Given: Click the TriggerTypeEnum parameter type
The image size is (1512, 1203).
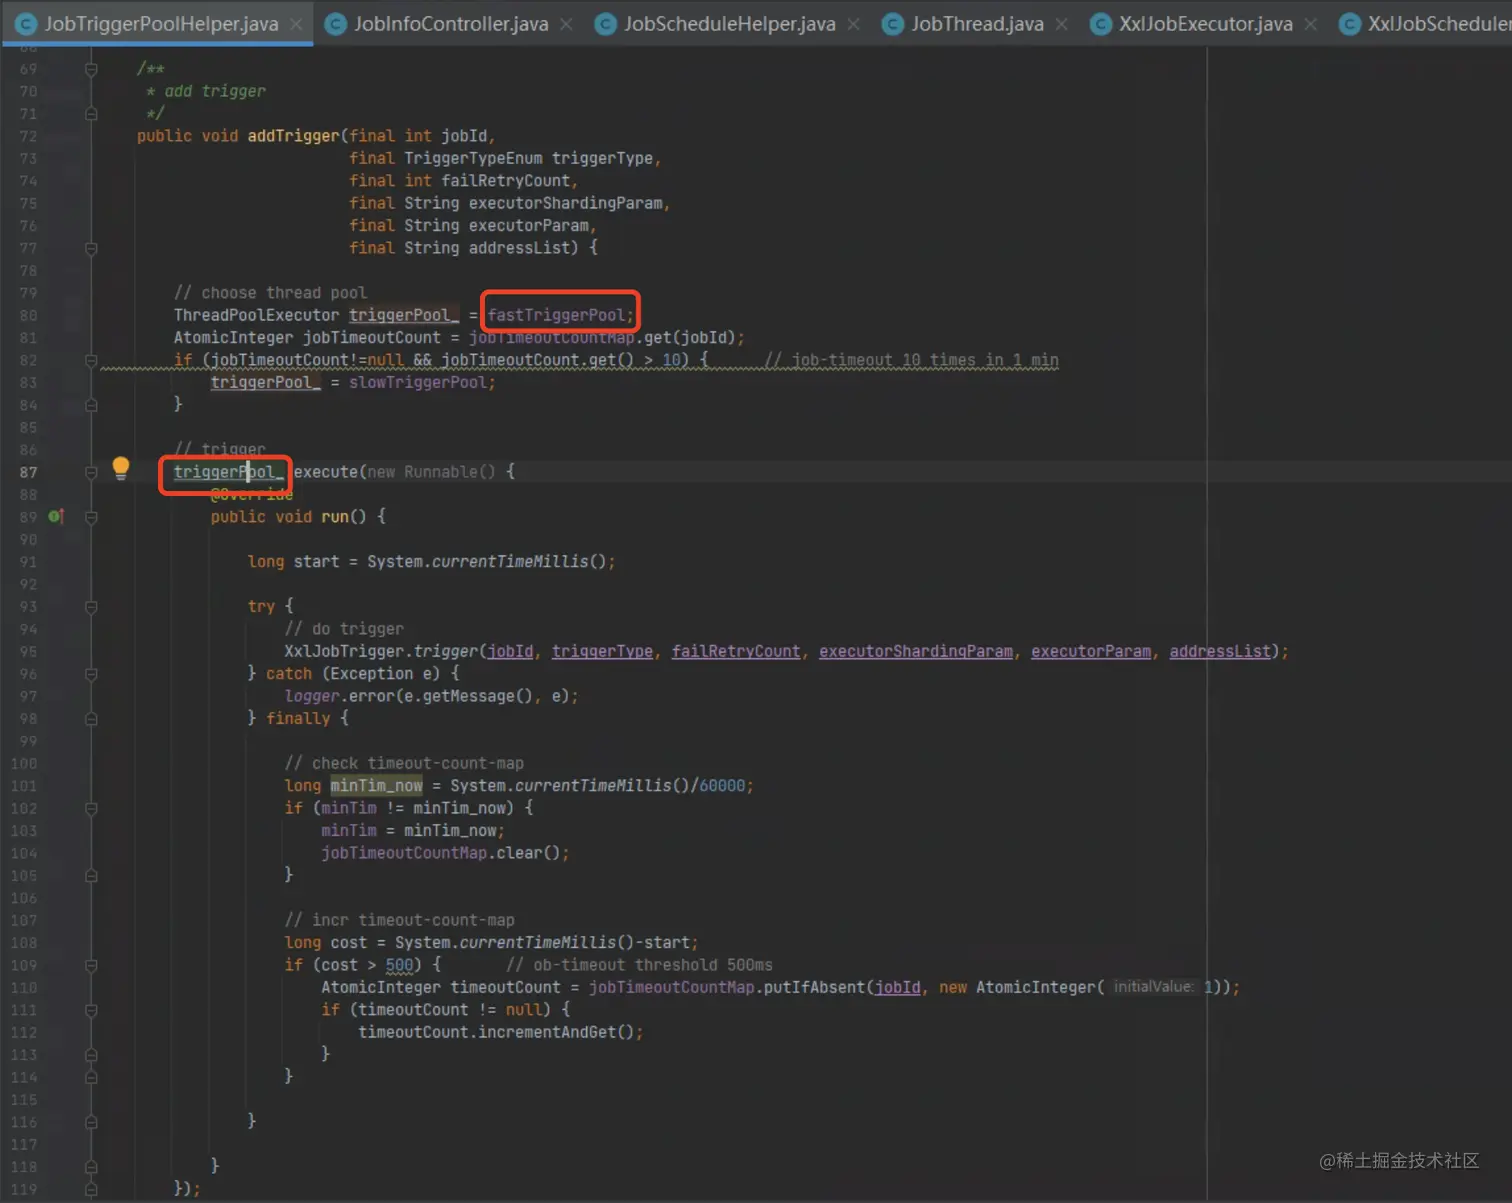Looking at the screenshot, I should tap(473, 158).
